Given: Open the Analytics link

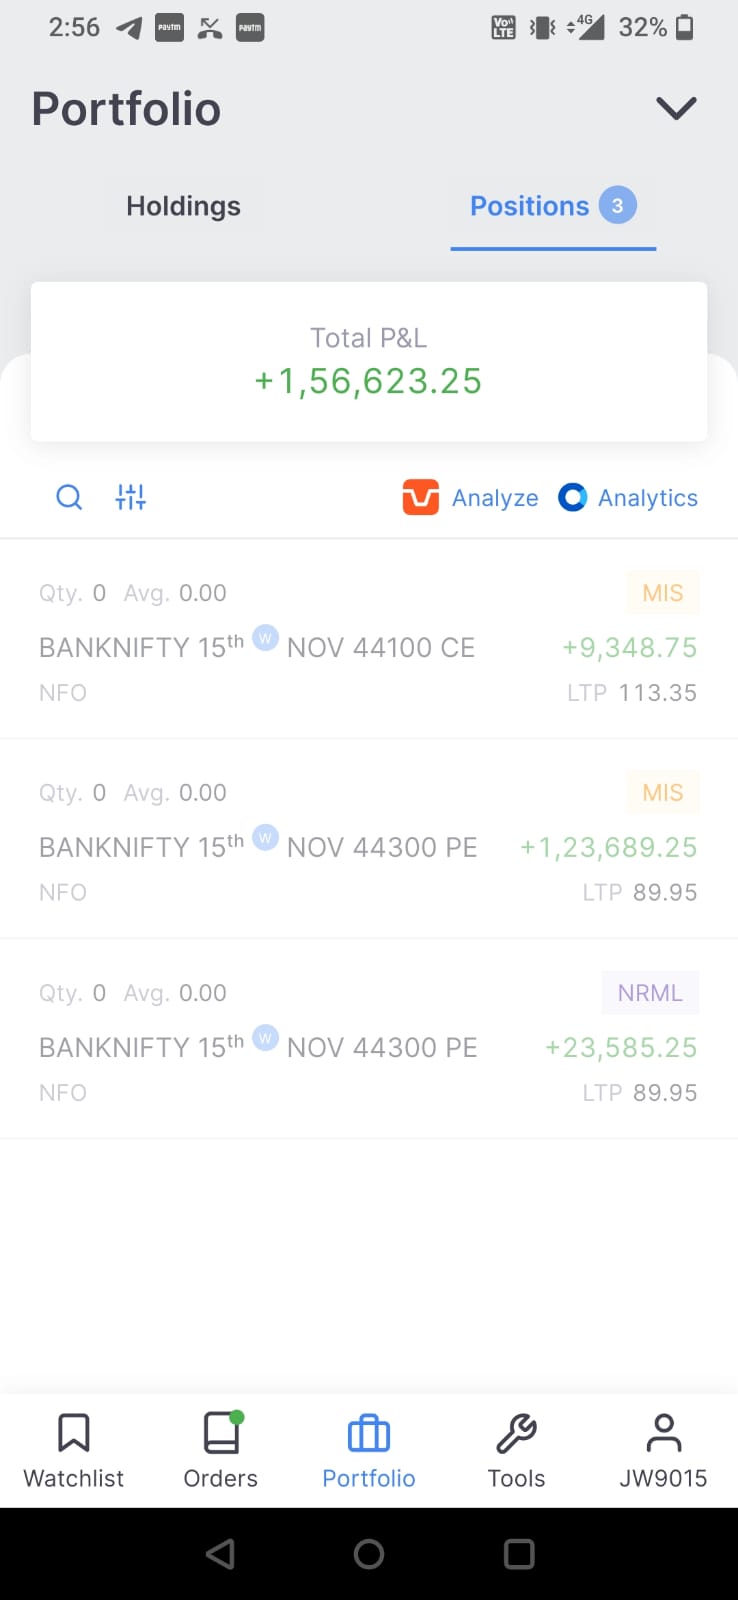Looking at the screenshot, I should pyautogui.click(x=648, y=498).
